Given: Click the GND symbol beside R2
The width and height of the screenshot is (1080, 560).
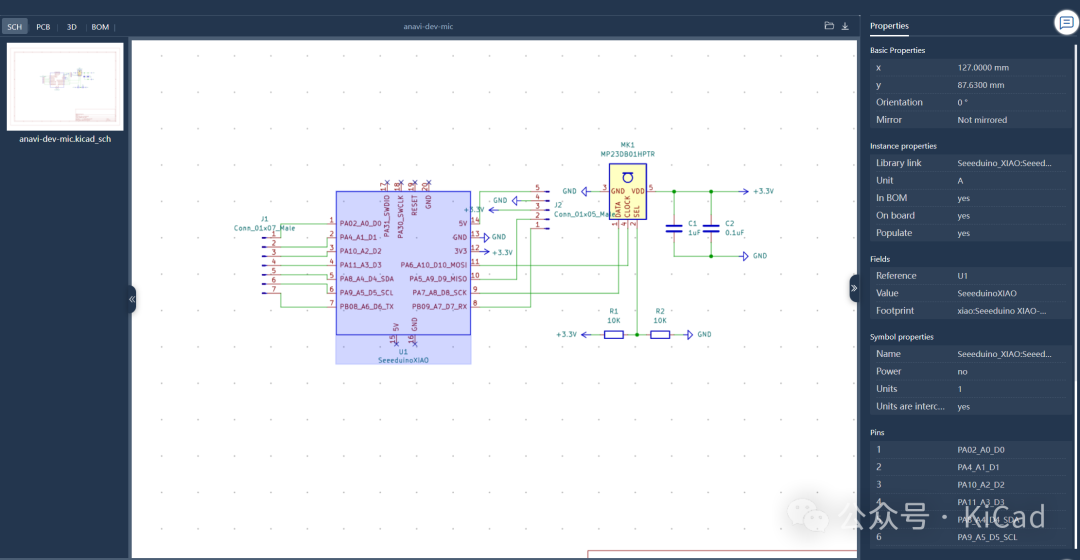Looking at the screenshot, I should pyautogui.click(x=698, y=335).
